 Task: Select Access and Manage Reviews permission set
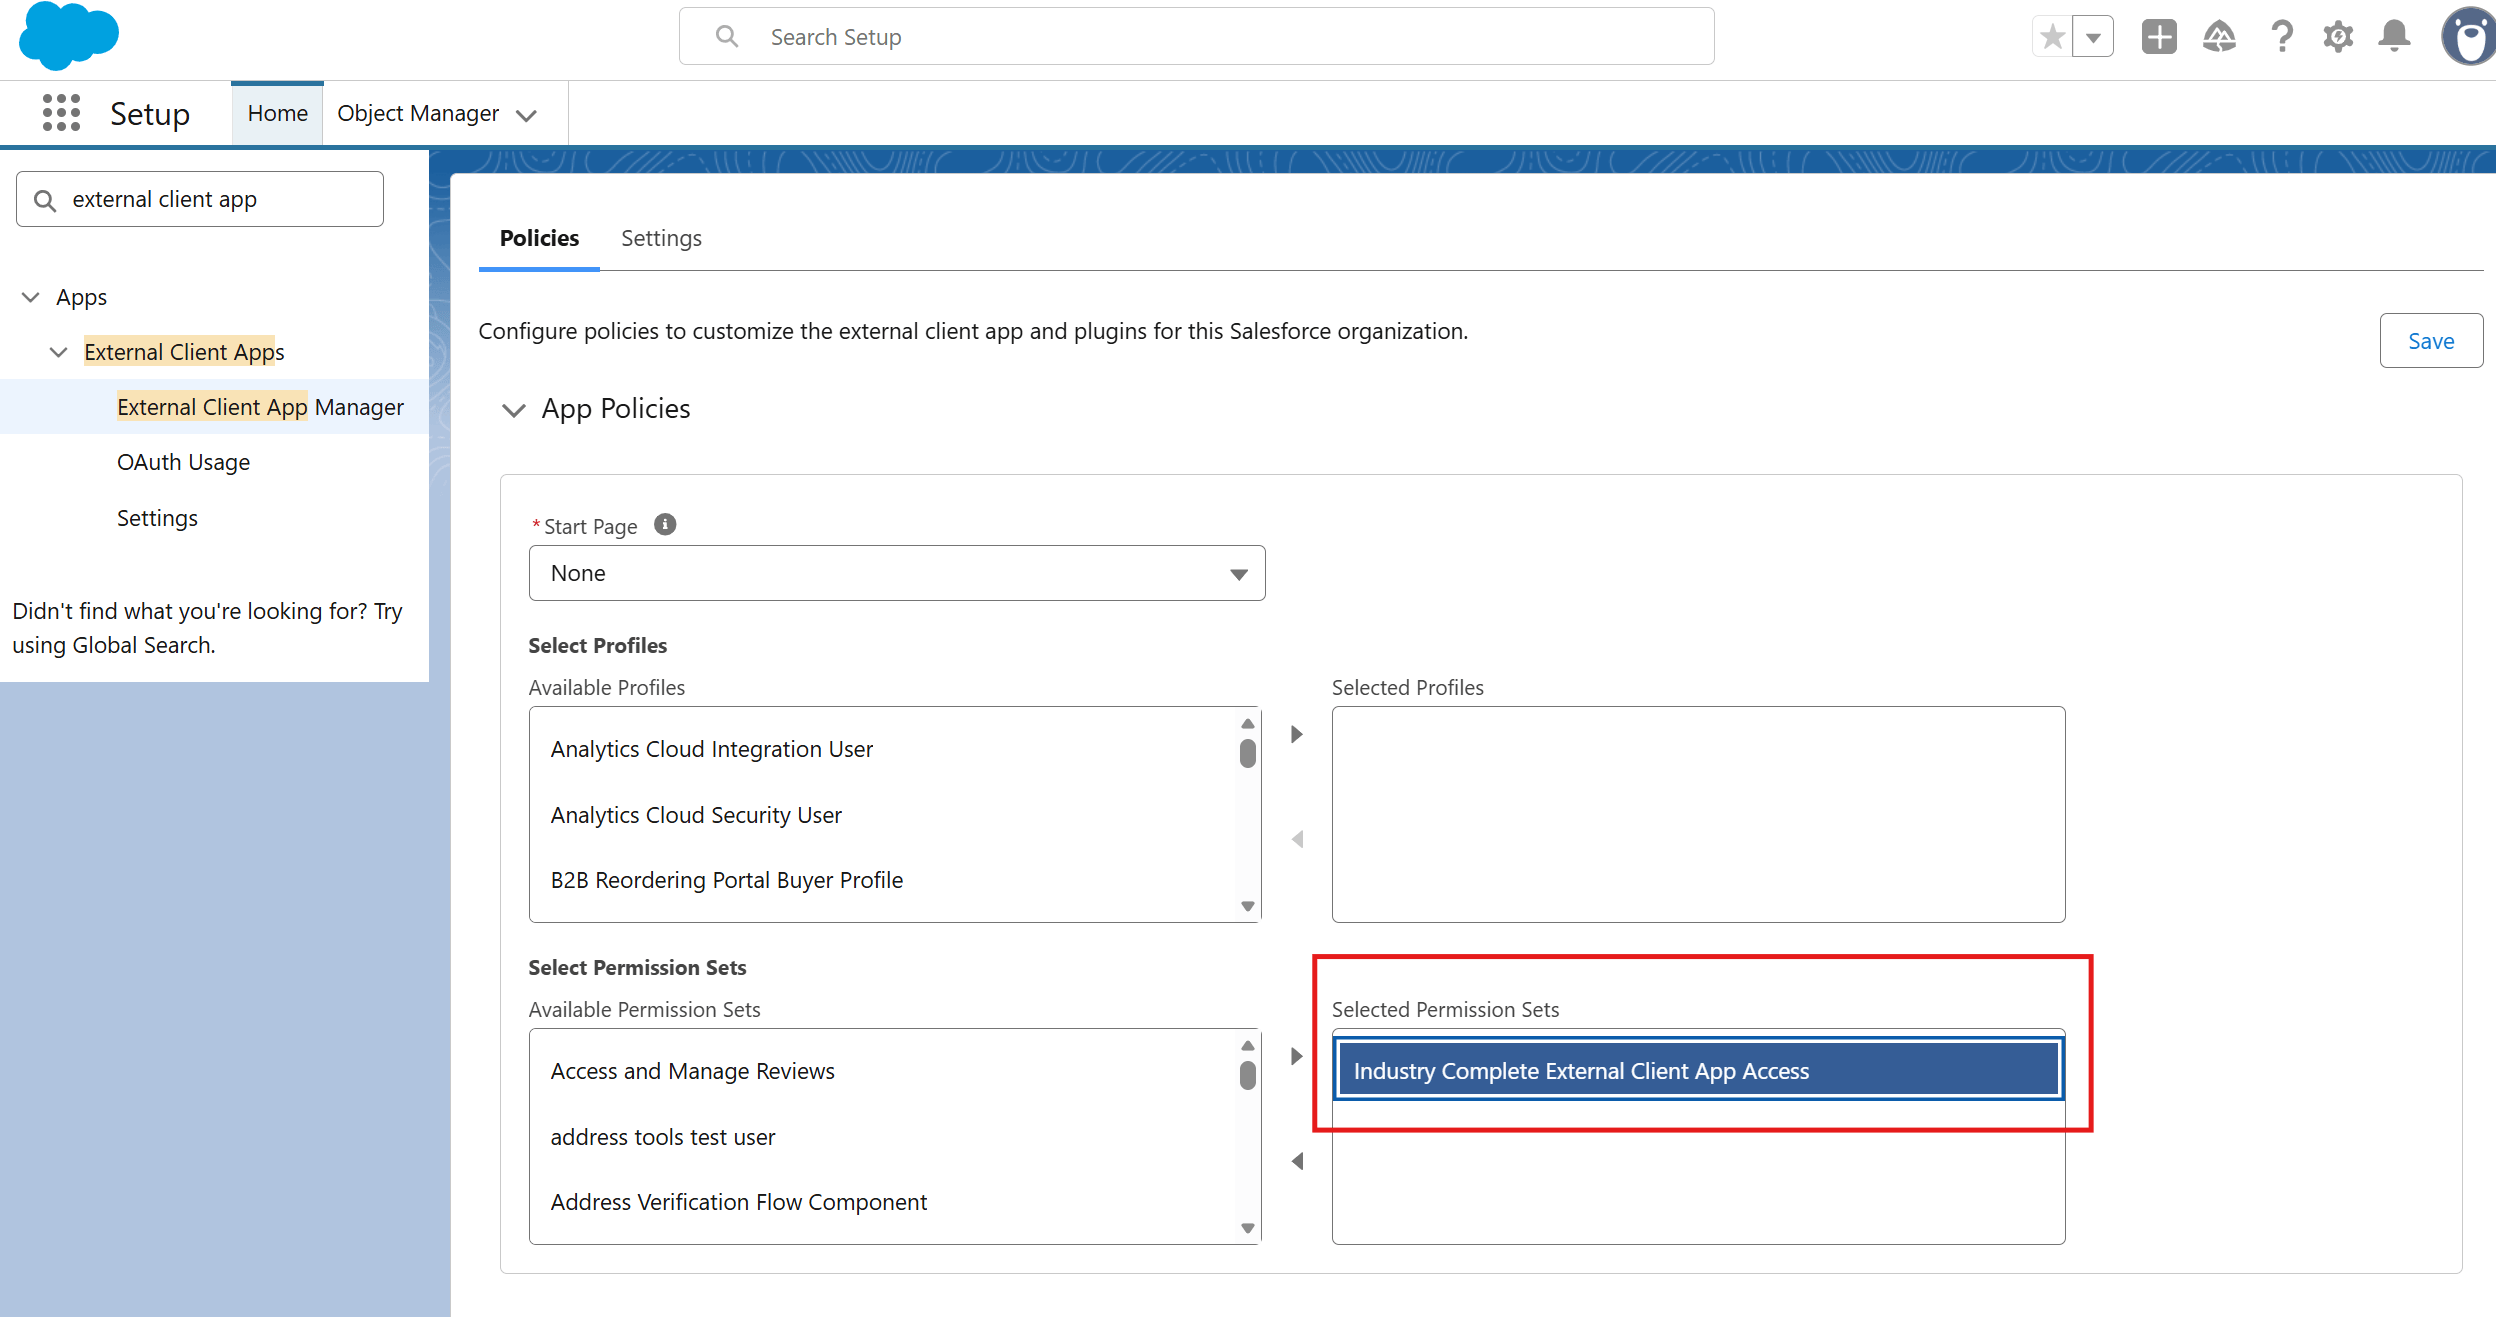point(882,1071)
